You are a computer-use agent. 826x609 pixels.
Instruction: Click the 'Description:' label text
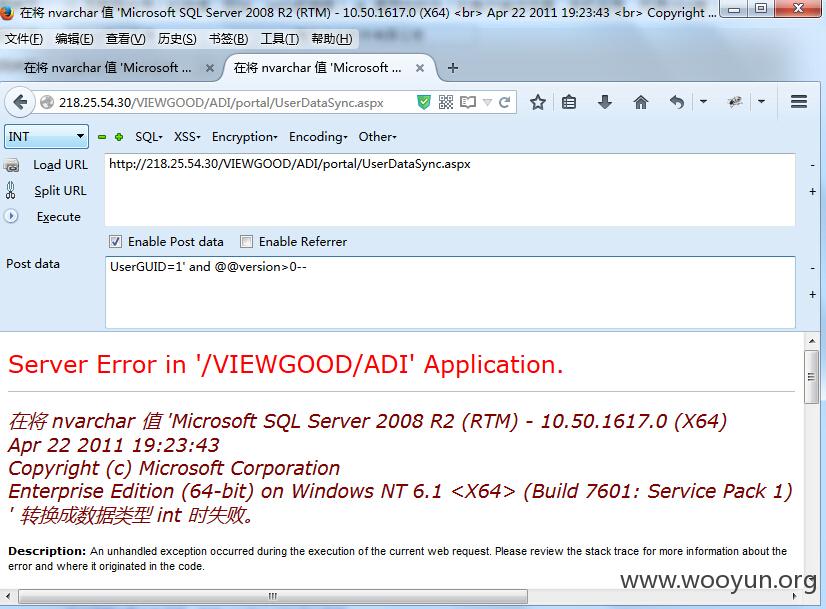[x=47, y=551]
